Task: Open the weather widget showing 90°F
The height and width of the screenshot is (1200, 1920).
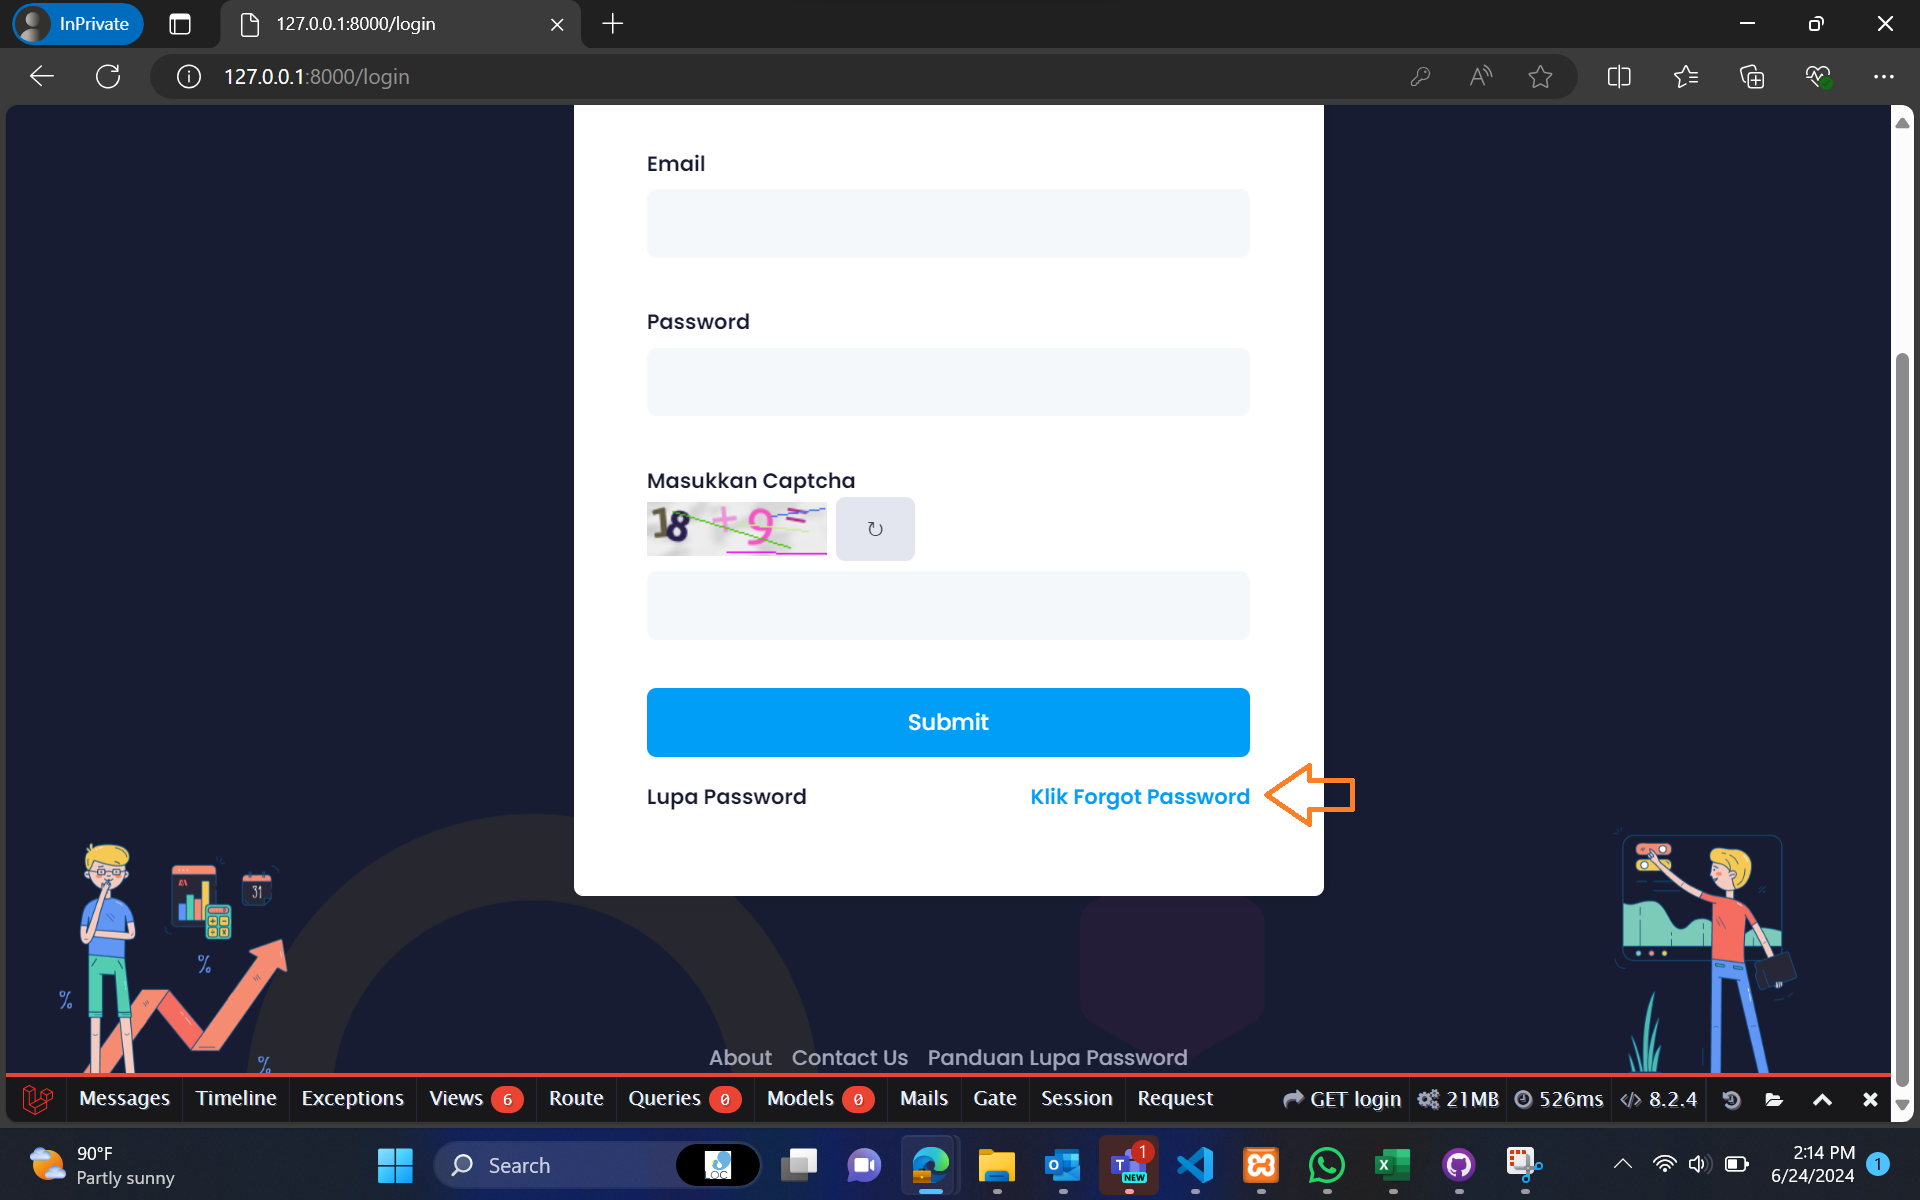Action: (102, 1165)
